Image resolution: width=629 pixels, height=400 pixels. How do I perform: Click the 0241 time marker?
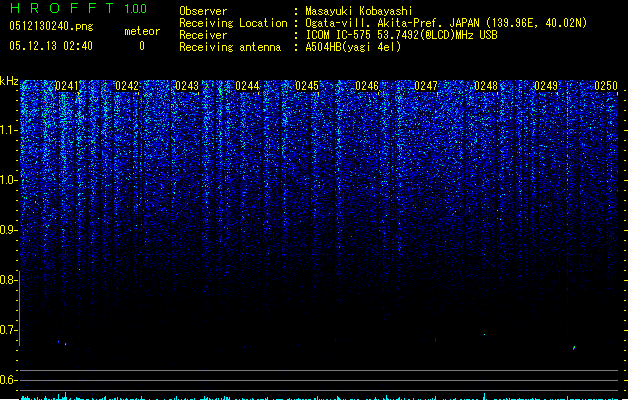[67, 86]
